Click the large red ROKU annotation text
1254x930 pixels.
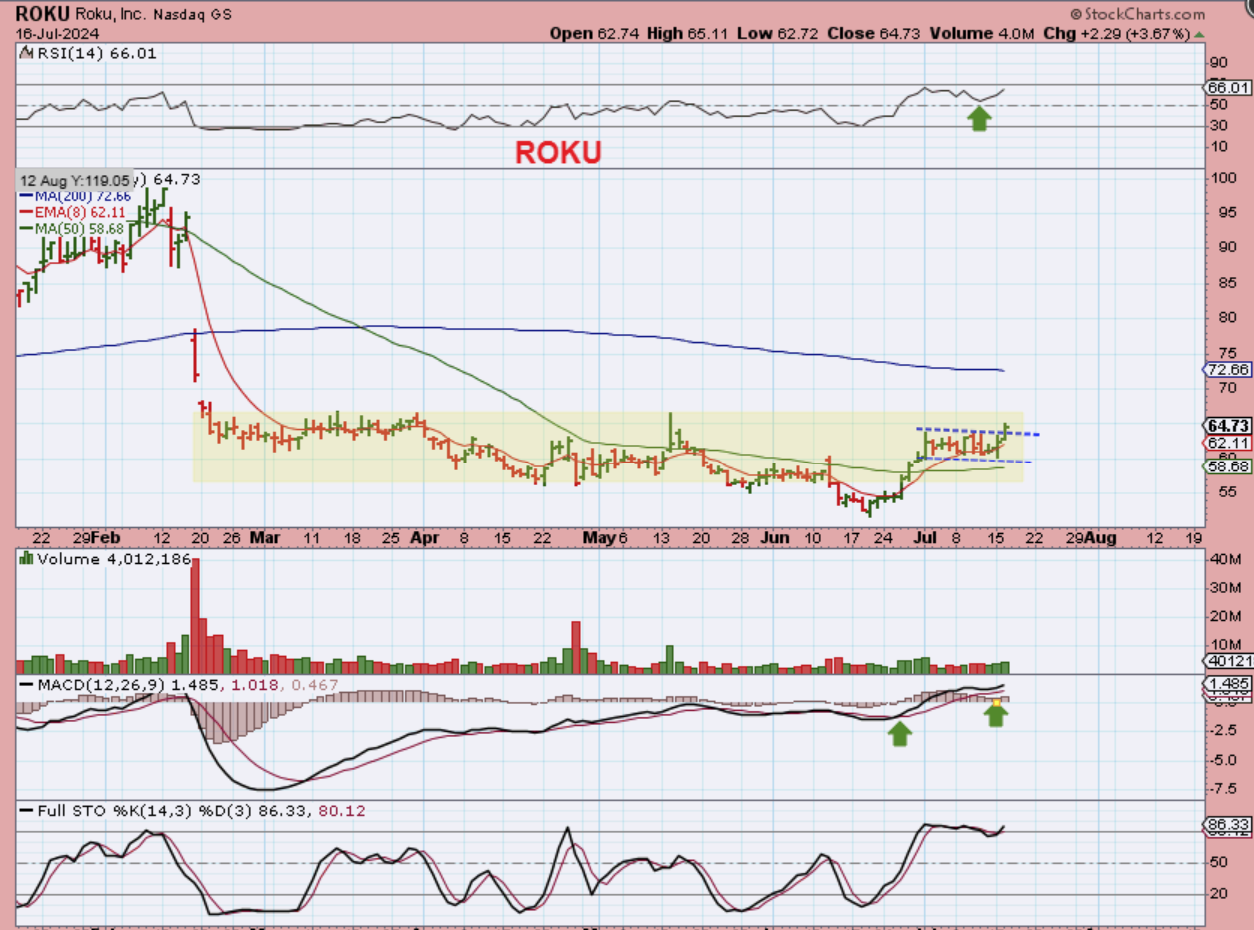[x=558, y=152]
